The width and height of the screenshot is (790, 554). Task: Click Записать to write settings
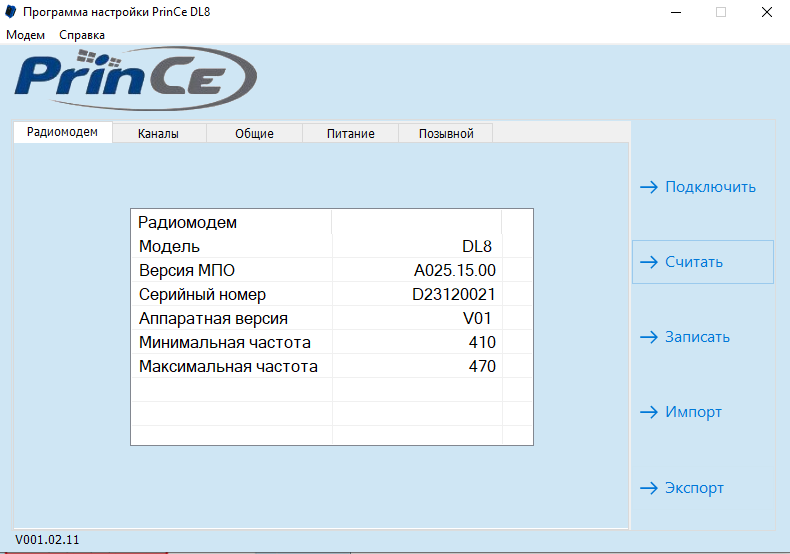coord(703,336)
